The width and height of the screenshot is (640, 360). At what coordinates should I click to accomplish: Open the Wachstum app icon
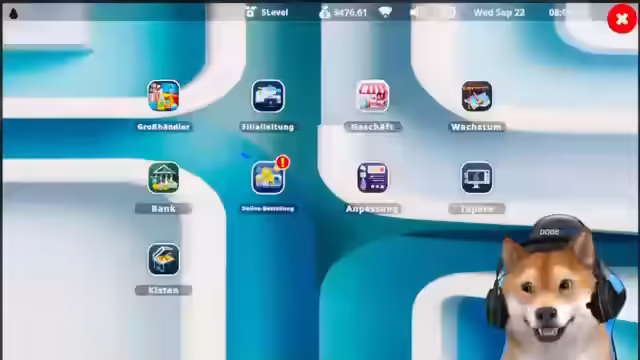point(477,96)
